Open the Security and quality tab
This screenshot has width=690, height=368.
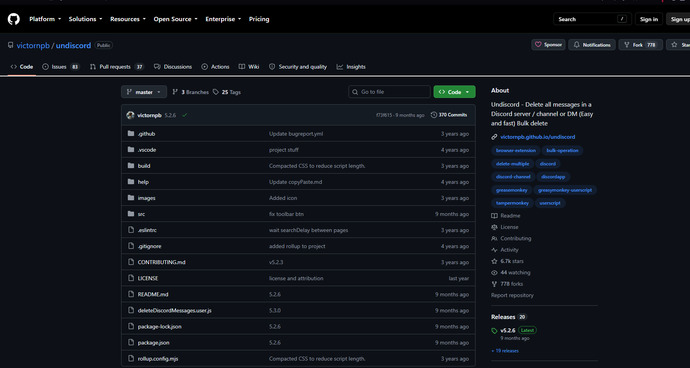[298, 67]
